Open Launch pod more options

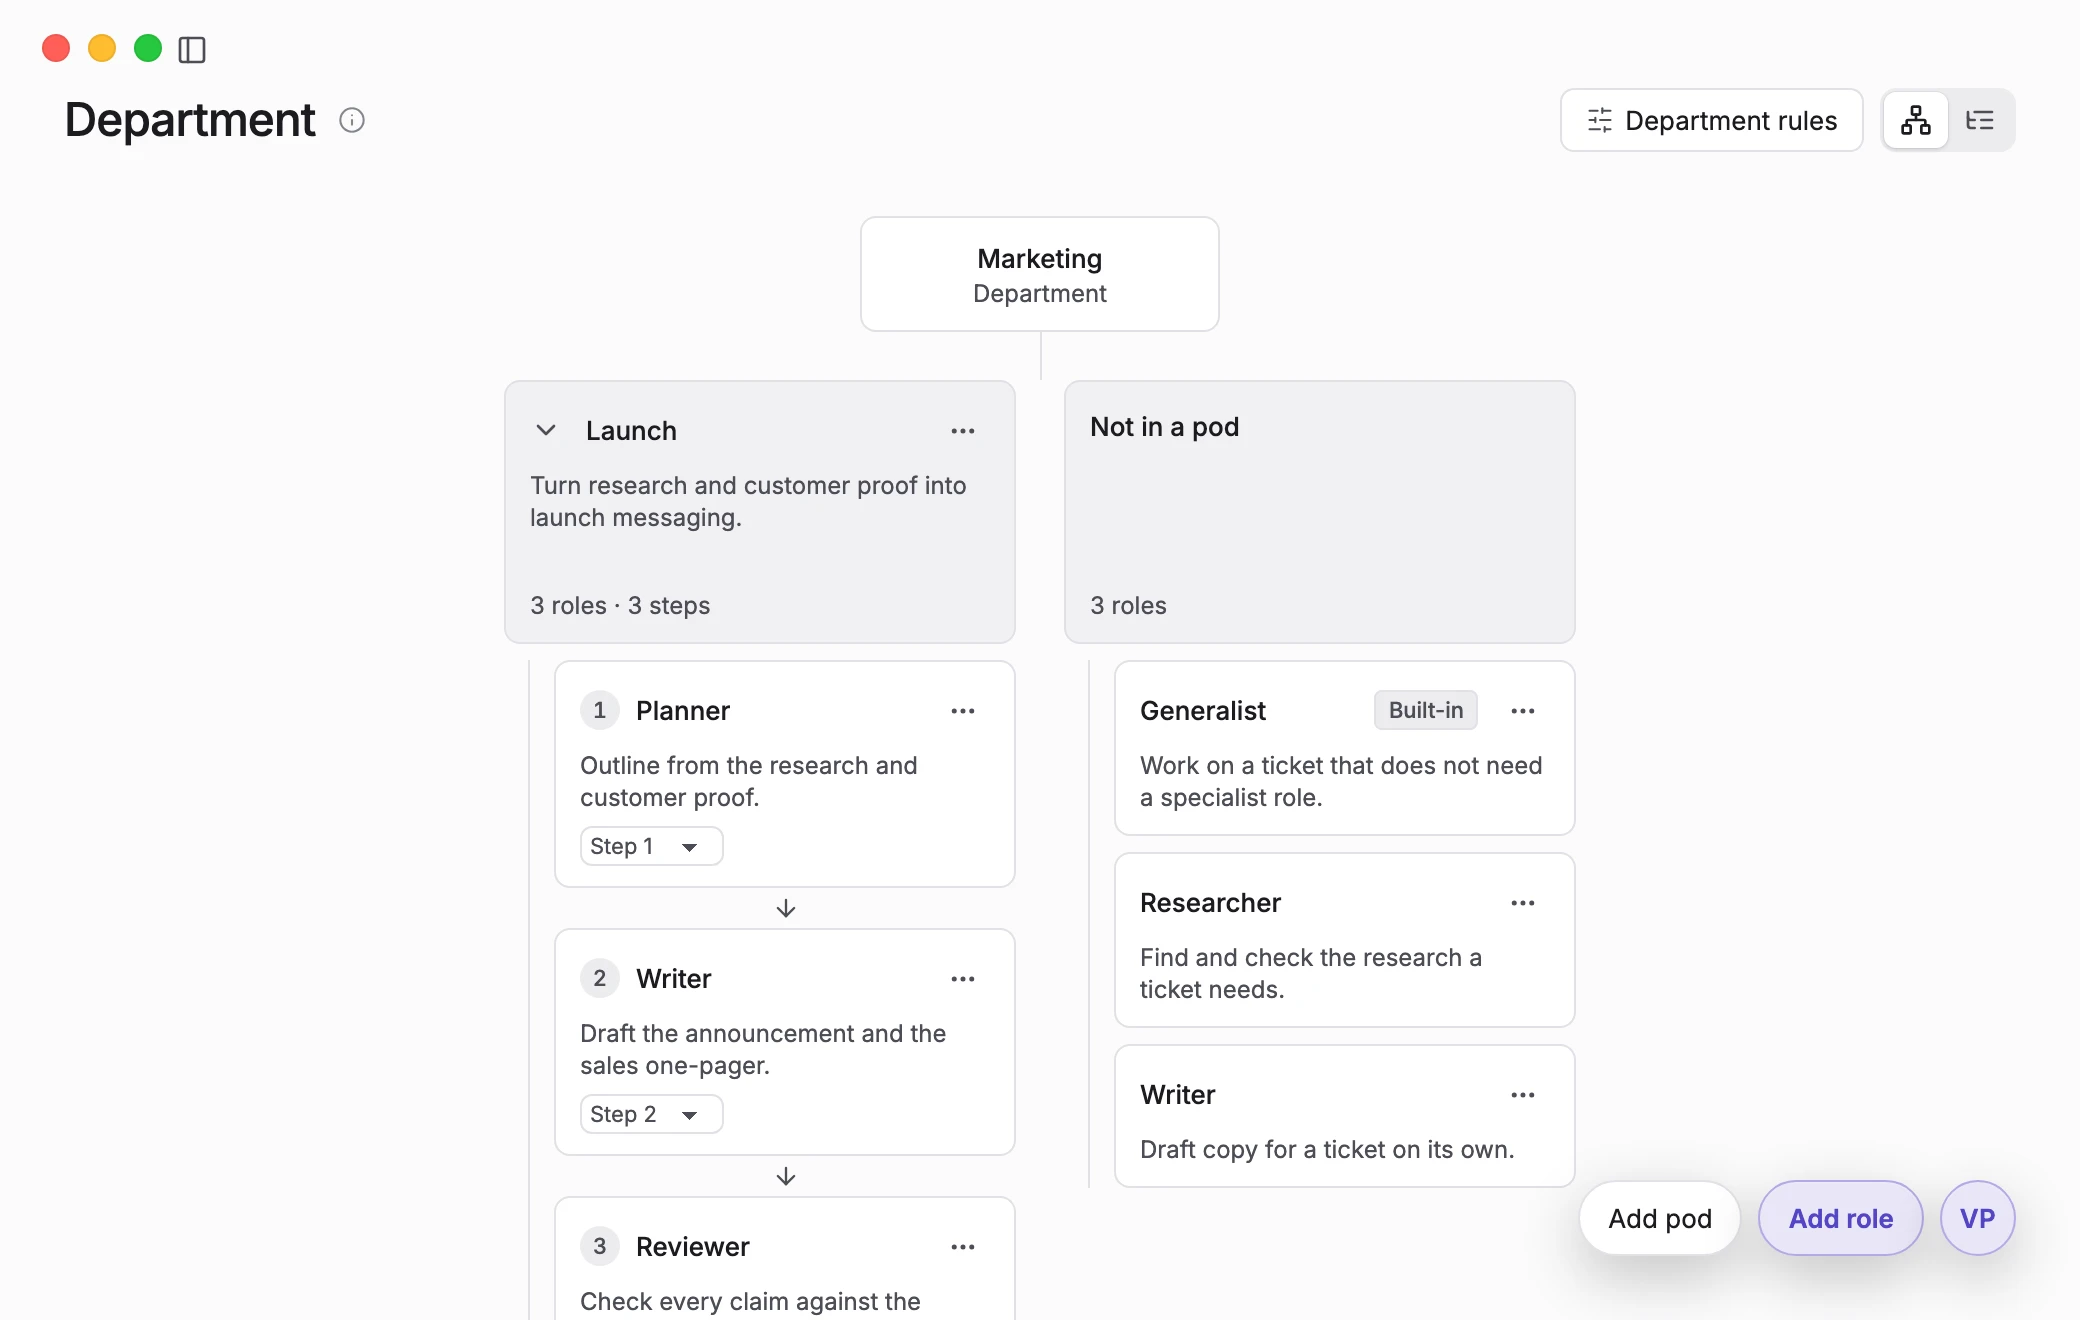963,430
